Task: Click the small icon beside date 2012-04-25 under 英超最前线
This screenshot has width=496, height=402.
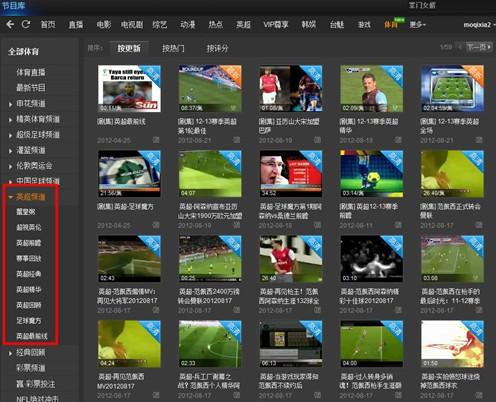Action: (156, 140)
